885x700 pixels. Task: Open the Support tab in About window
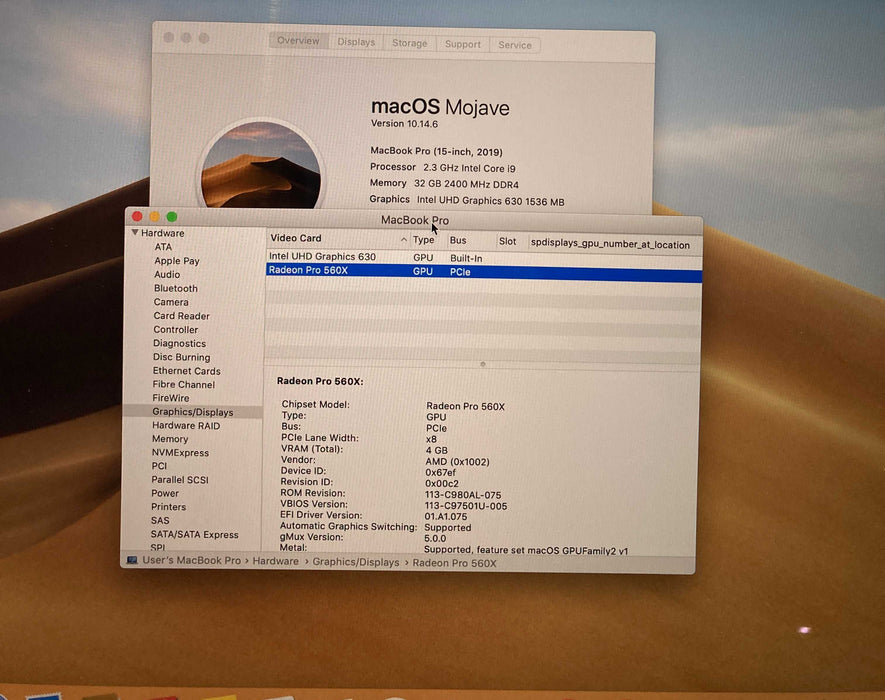pos(463,44)
